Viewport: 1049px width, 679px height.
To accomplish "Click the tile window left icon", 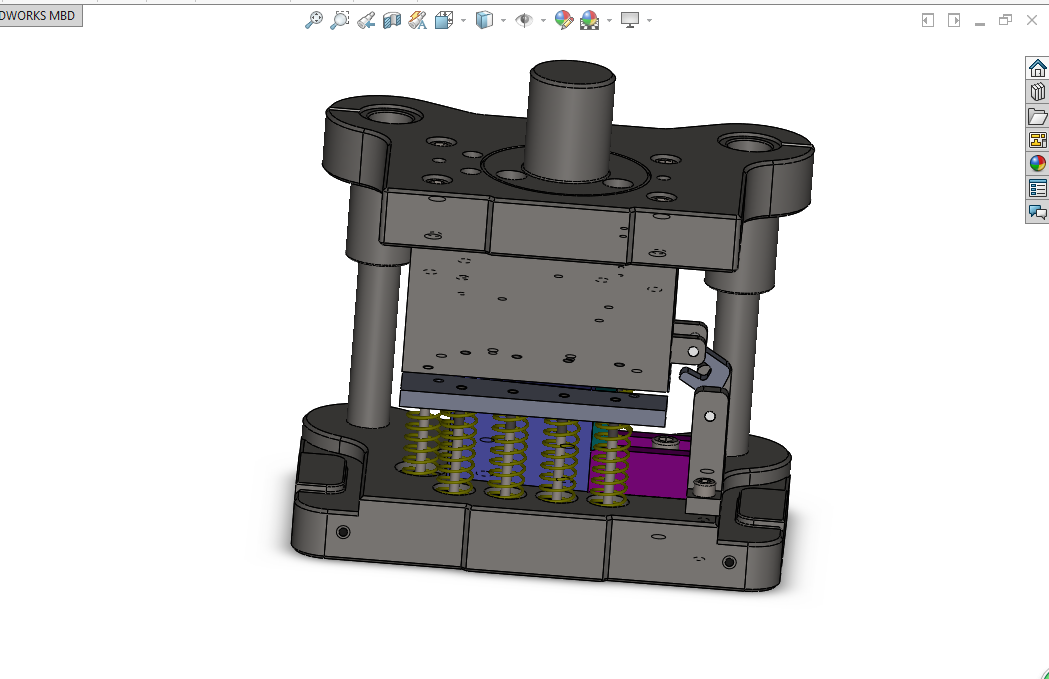I will pyautogui.click(x=927, y=21).
